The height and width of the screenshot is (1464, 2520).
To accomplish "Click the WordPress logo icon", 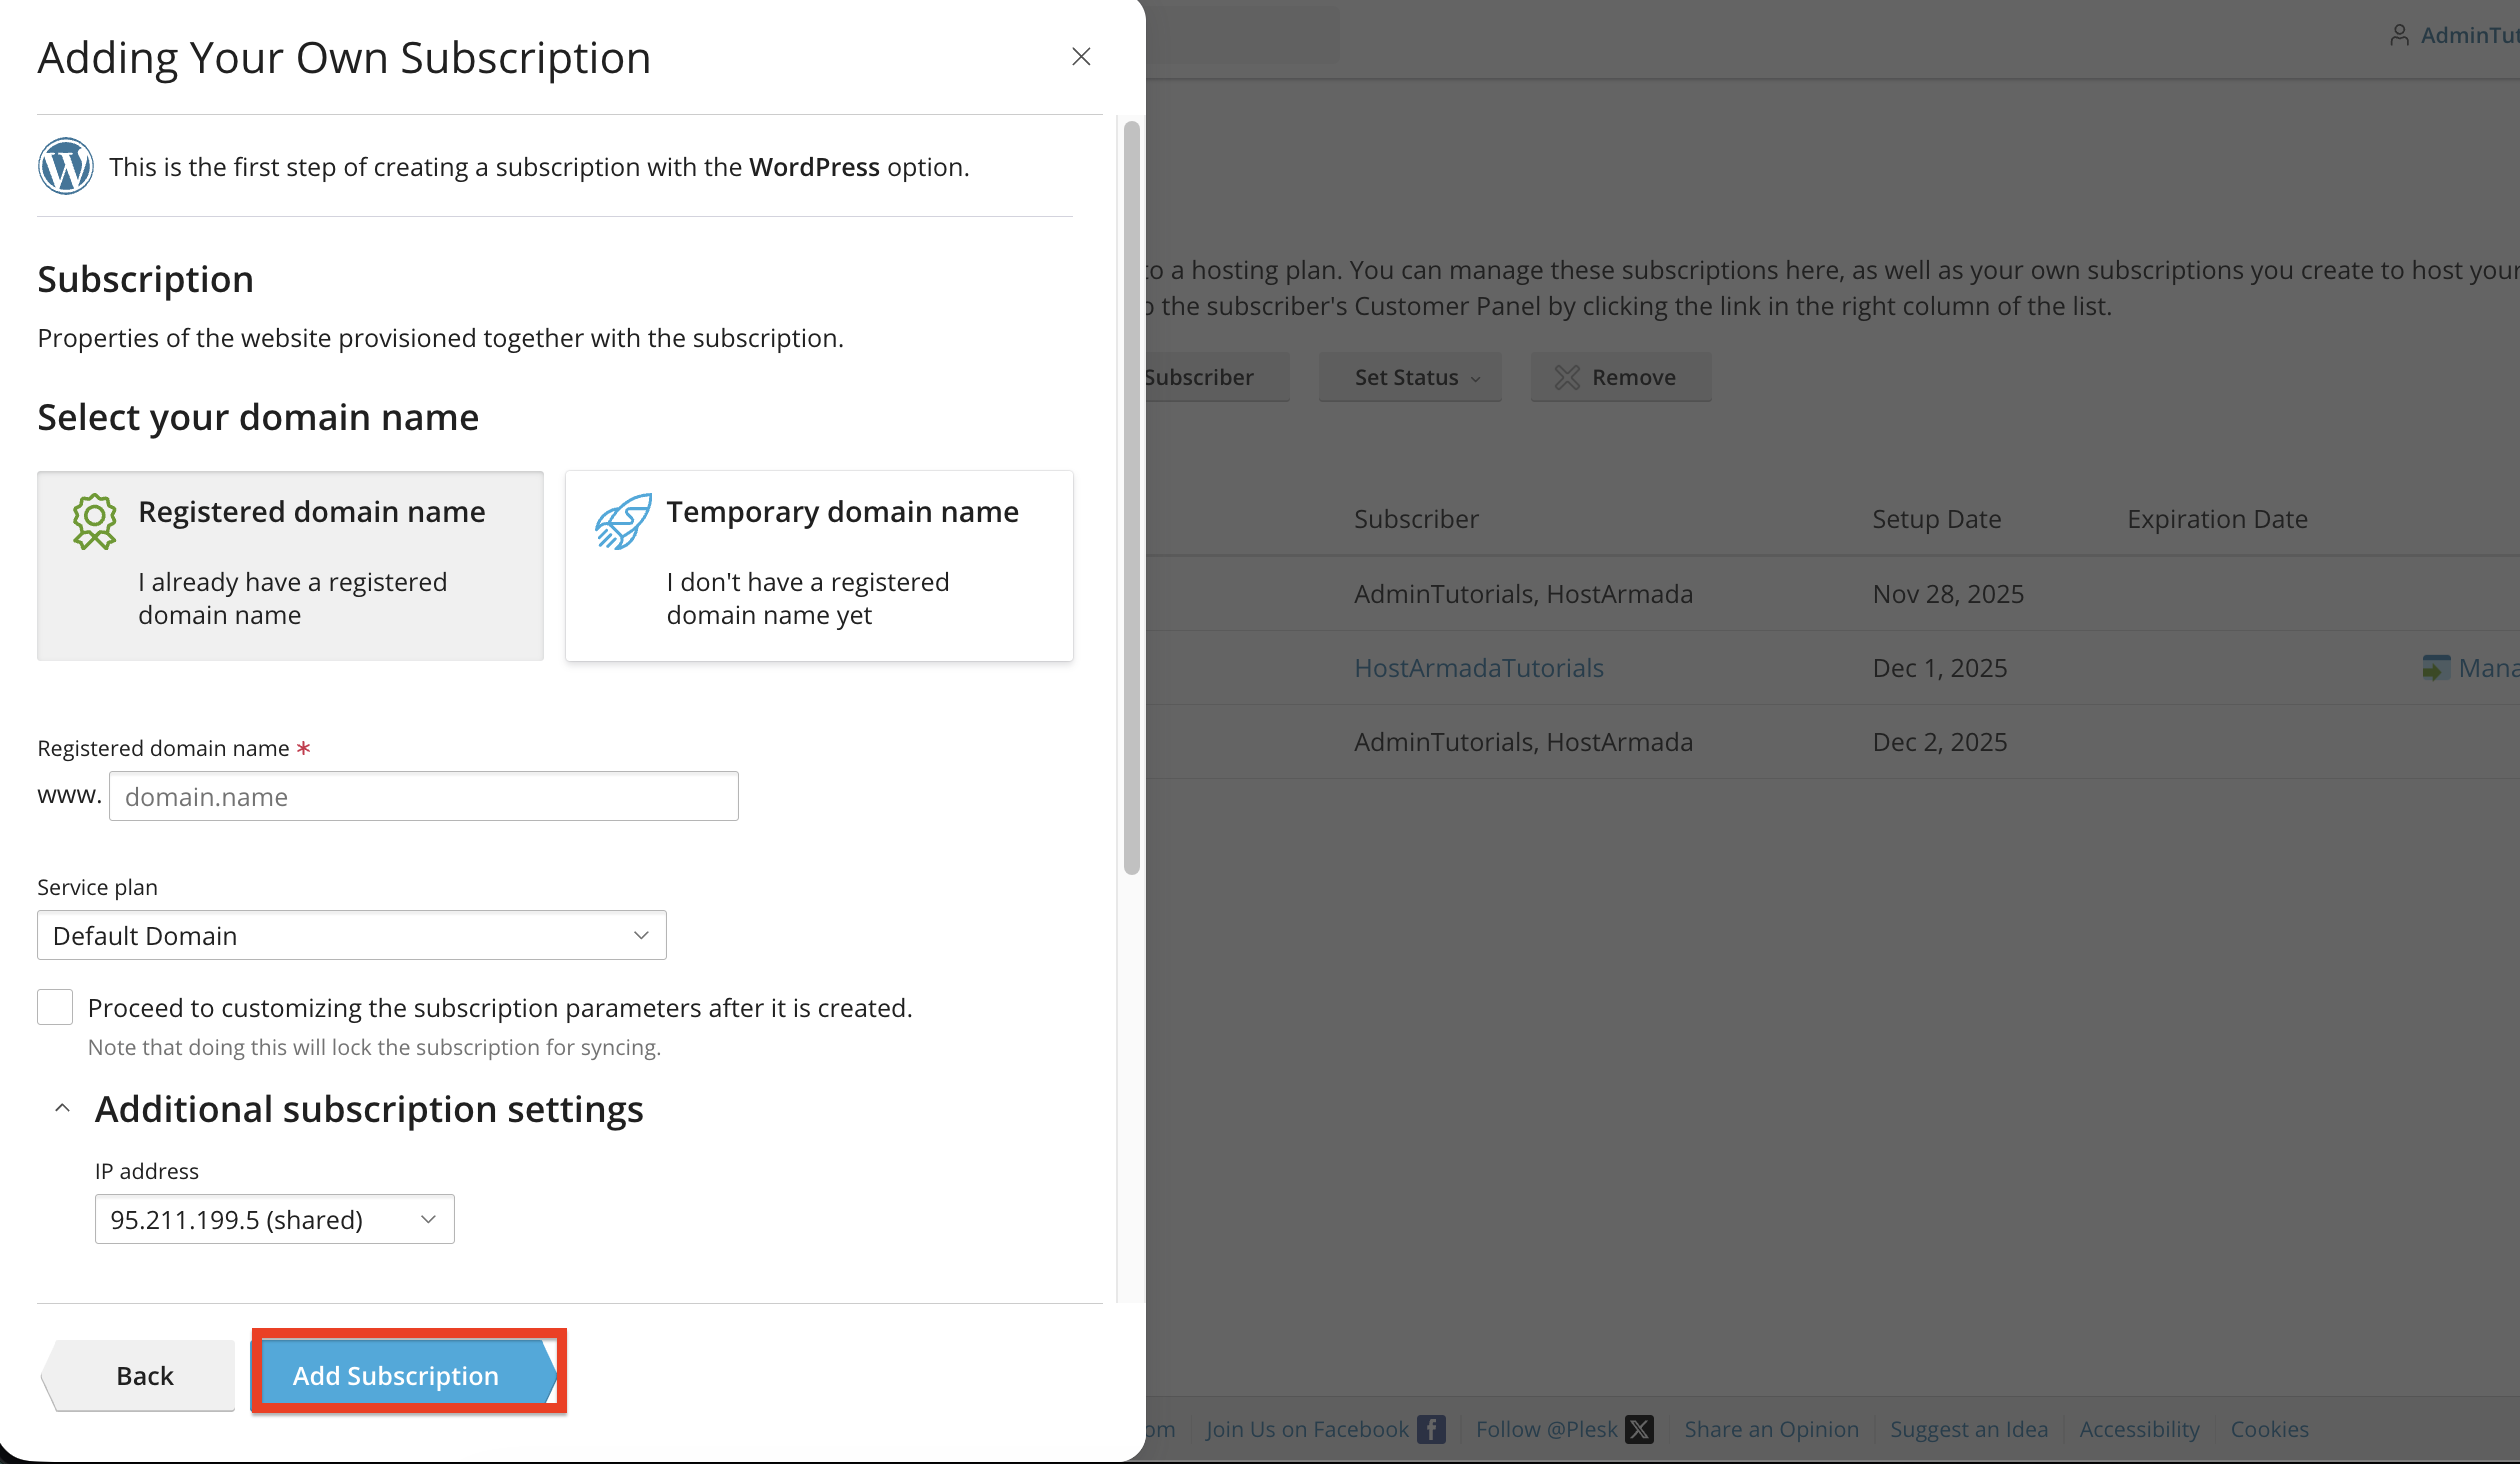I will [x=66, y=166].
